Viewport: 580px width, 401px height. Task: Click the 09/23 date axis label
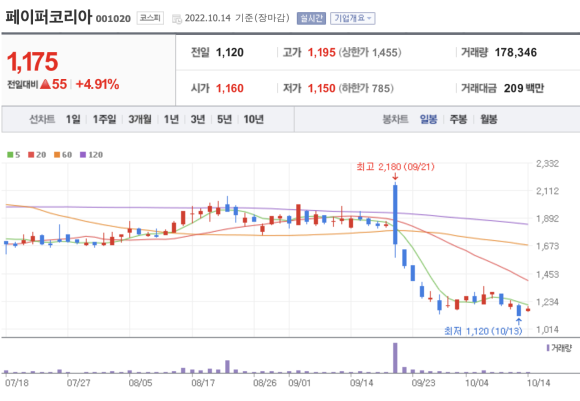click(x=424, y=383)
